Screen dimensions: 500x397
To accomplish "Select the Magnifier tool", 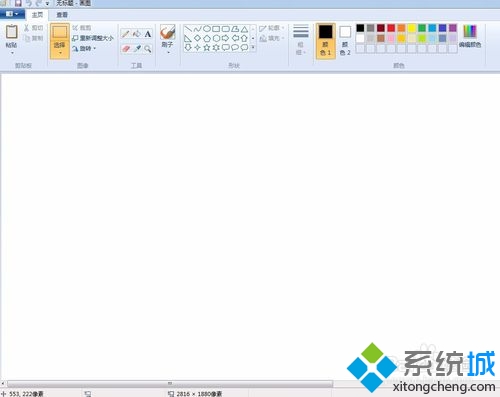I will click(x=148, y=49).
